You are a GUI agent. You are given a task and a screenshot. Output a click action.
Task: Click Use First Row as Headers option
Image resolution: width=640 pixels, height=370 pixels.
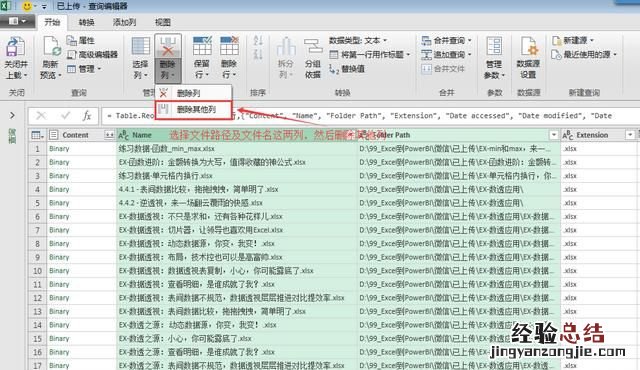[x=369, y=54]
